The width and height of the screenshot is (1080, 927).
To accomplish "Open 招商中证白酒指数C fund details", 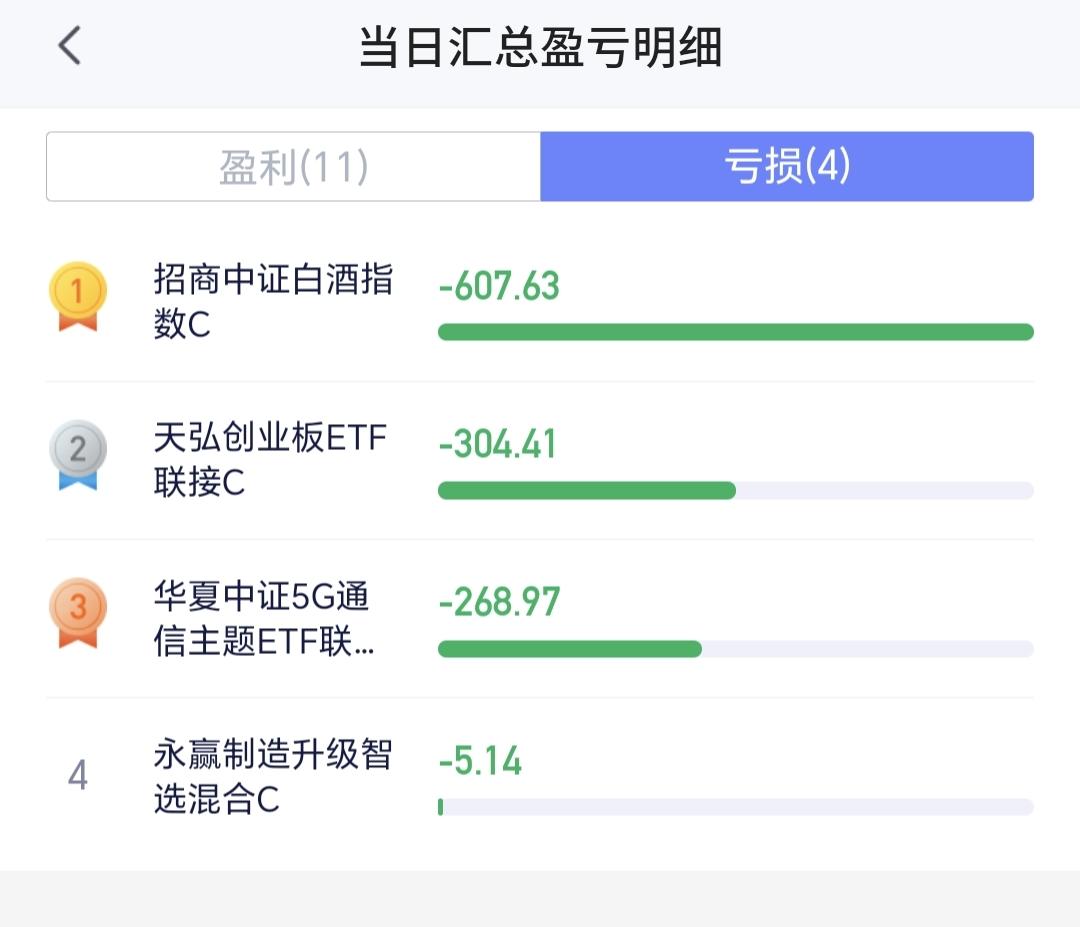I will (272, 302).
